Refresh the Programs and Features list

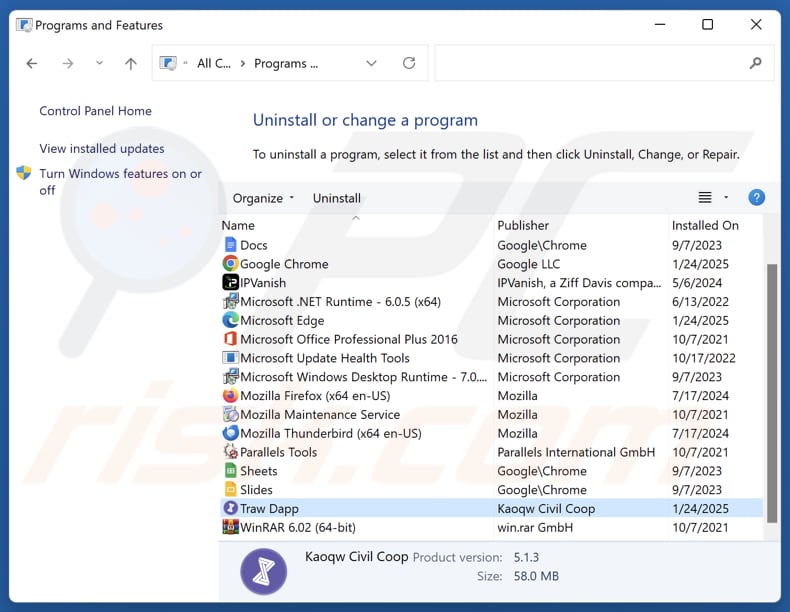coord(409,63)
